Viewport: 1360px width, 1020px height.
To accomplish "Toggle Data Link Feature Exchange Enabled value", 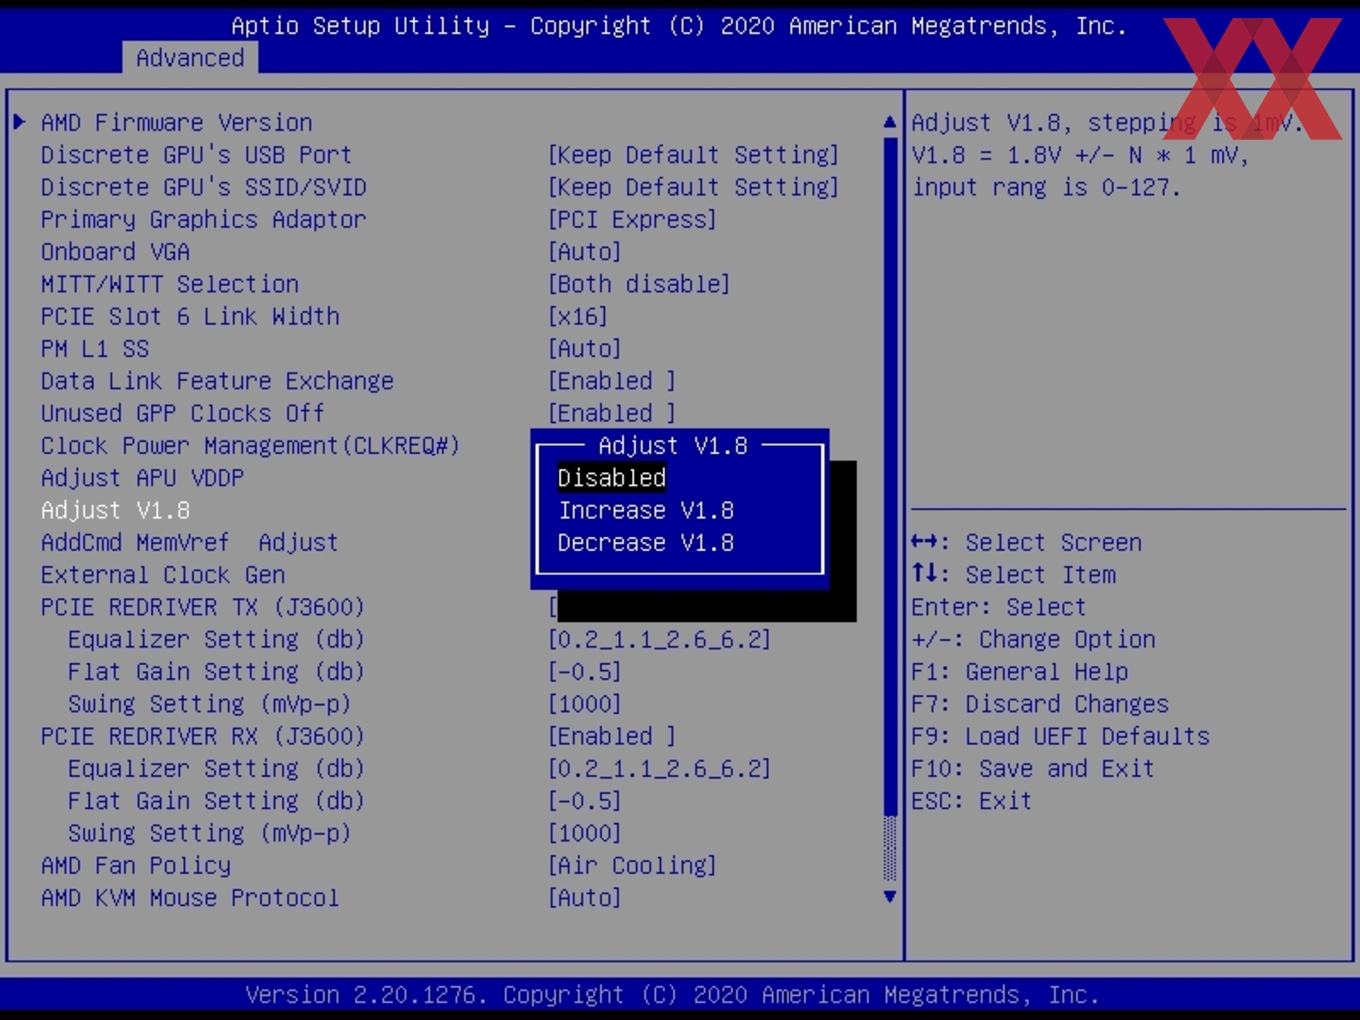I will coord(612,381).
